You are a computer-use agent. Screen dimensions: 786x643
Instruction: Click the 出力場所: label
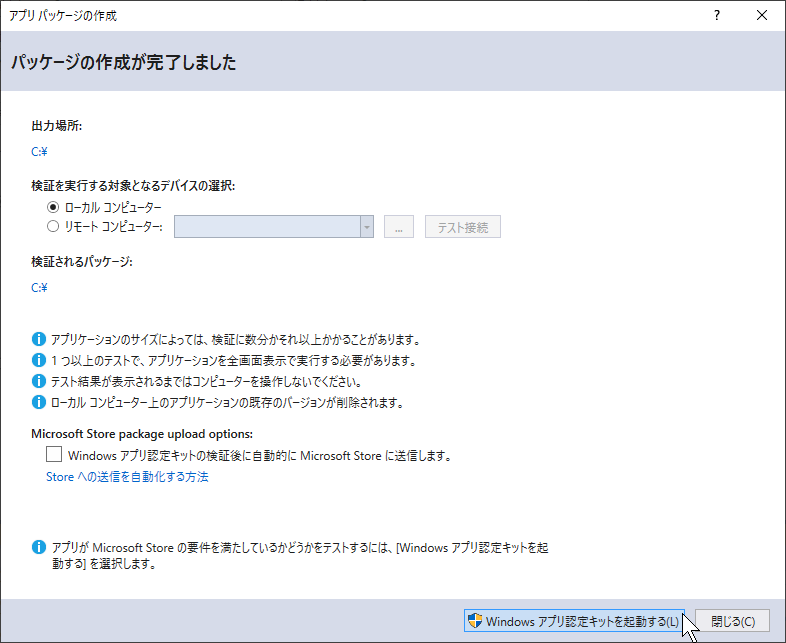[57, 126]
